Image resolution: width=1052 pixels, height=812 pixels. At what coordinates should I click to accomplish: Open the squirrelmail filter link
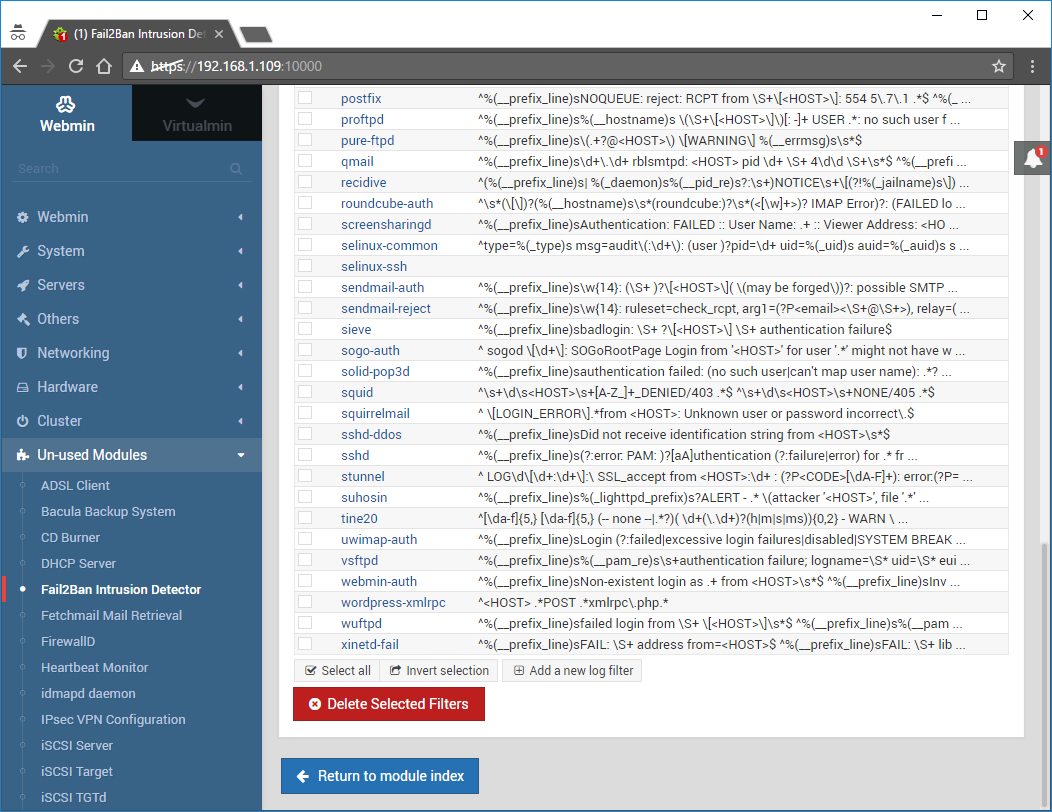375,413
